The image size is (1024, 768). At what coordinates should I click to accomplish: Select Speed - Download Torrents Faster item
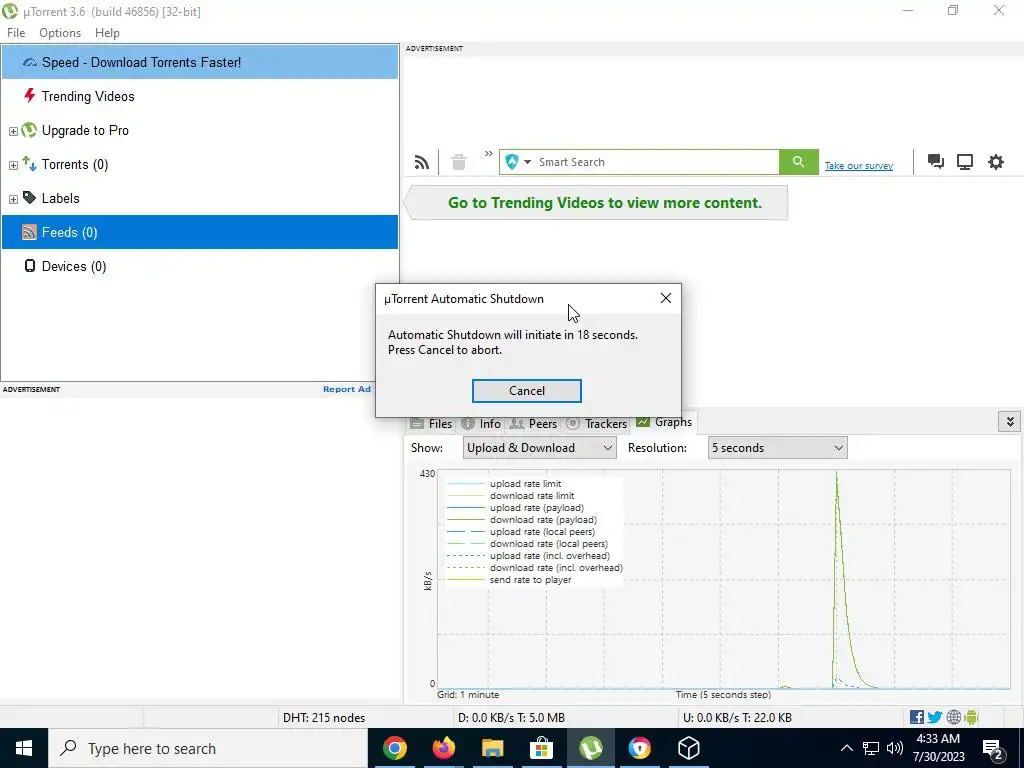click(x=200, y=63)
